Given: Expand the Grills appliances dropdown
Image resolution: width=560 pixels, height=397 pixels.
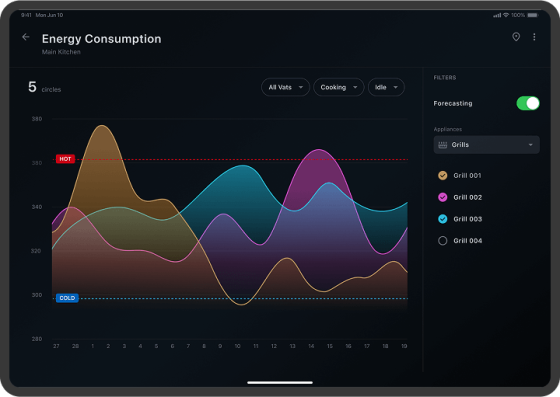Looking at the screenshot, I should click(486, 145).
